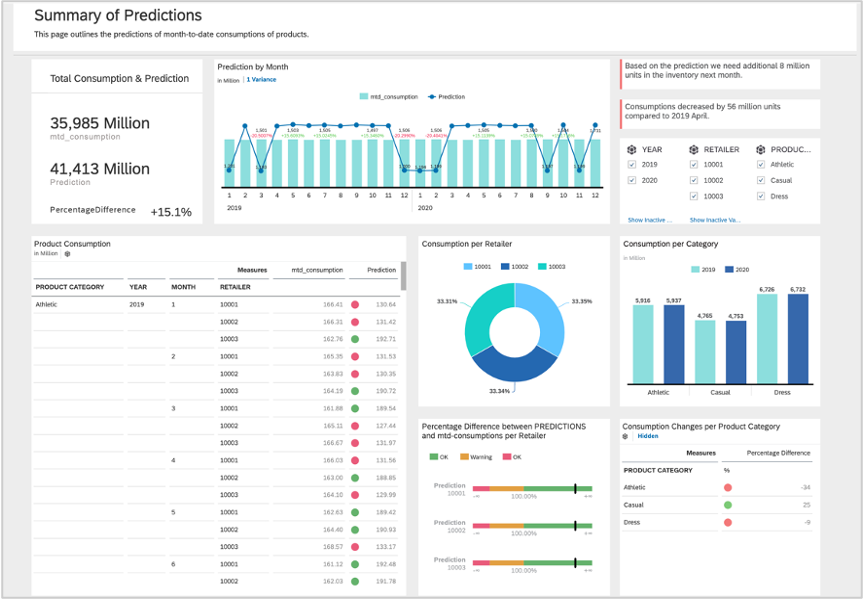Open the 1 Variance link
864x600 pixels.
click(261, 80)
